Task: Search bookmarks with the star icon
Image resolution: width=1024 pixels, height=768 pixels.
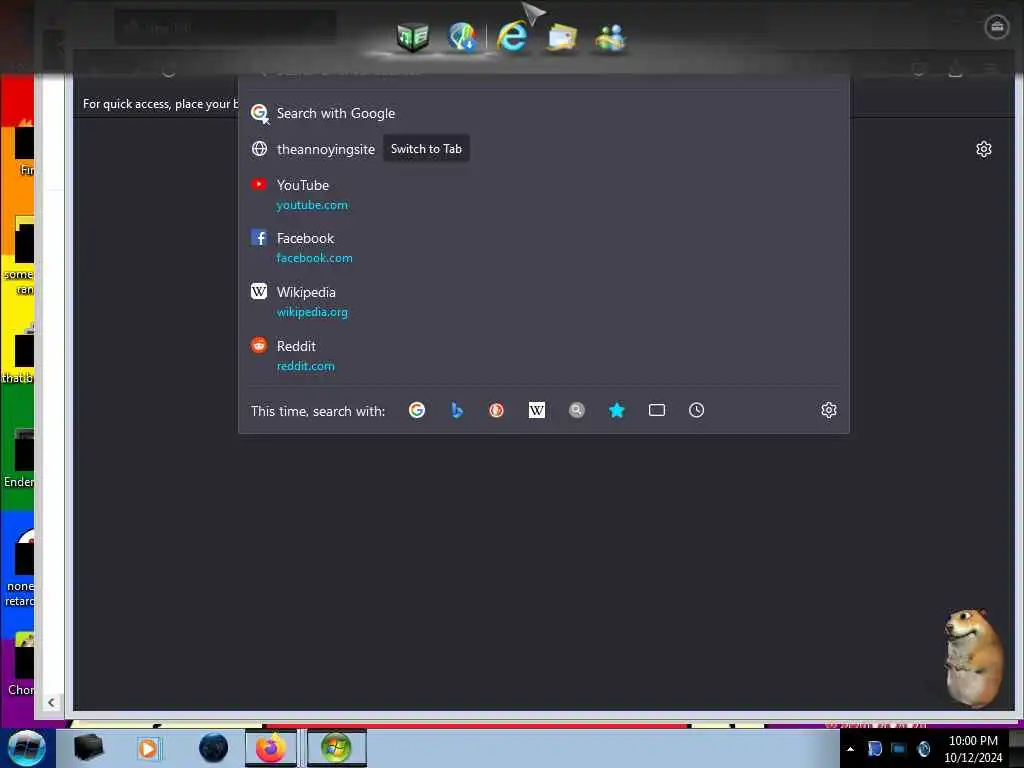Action: point(616,410)
